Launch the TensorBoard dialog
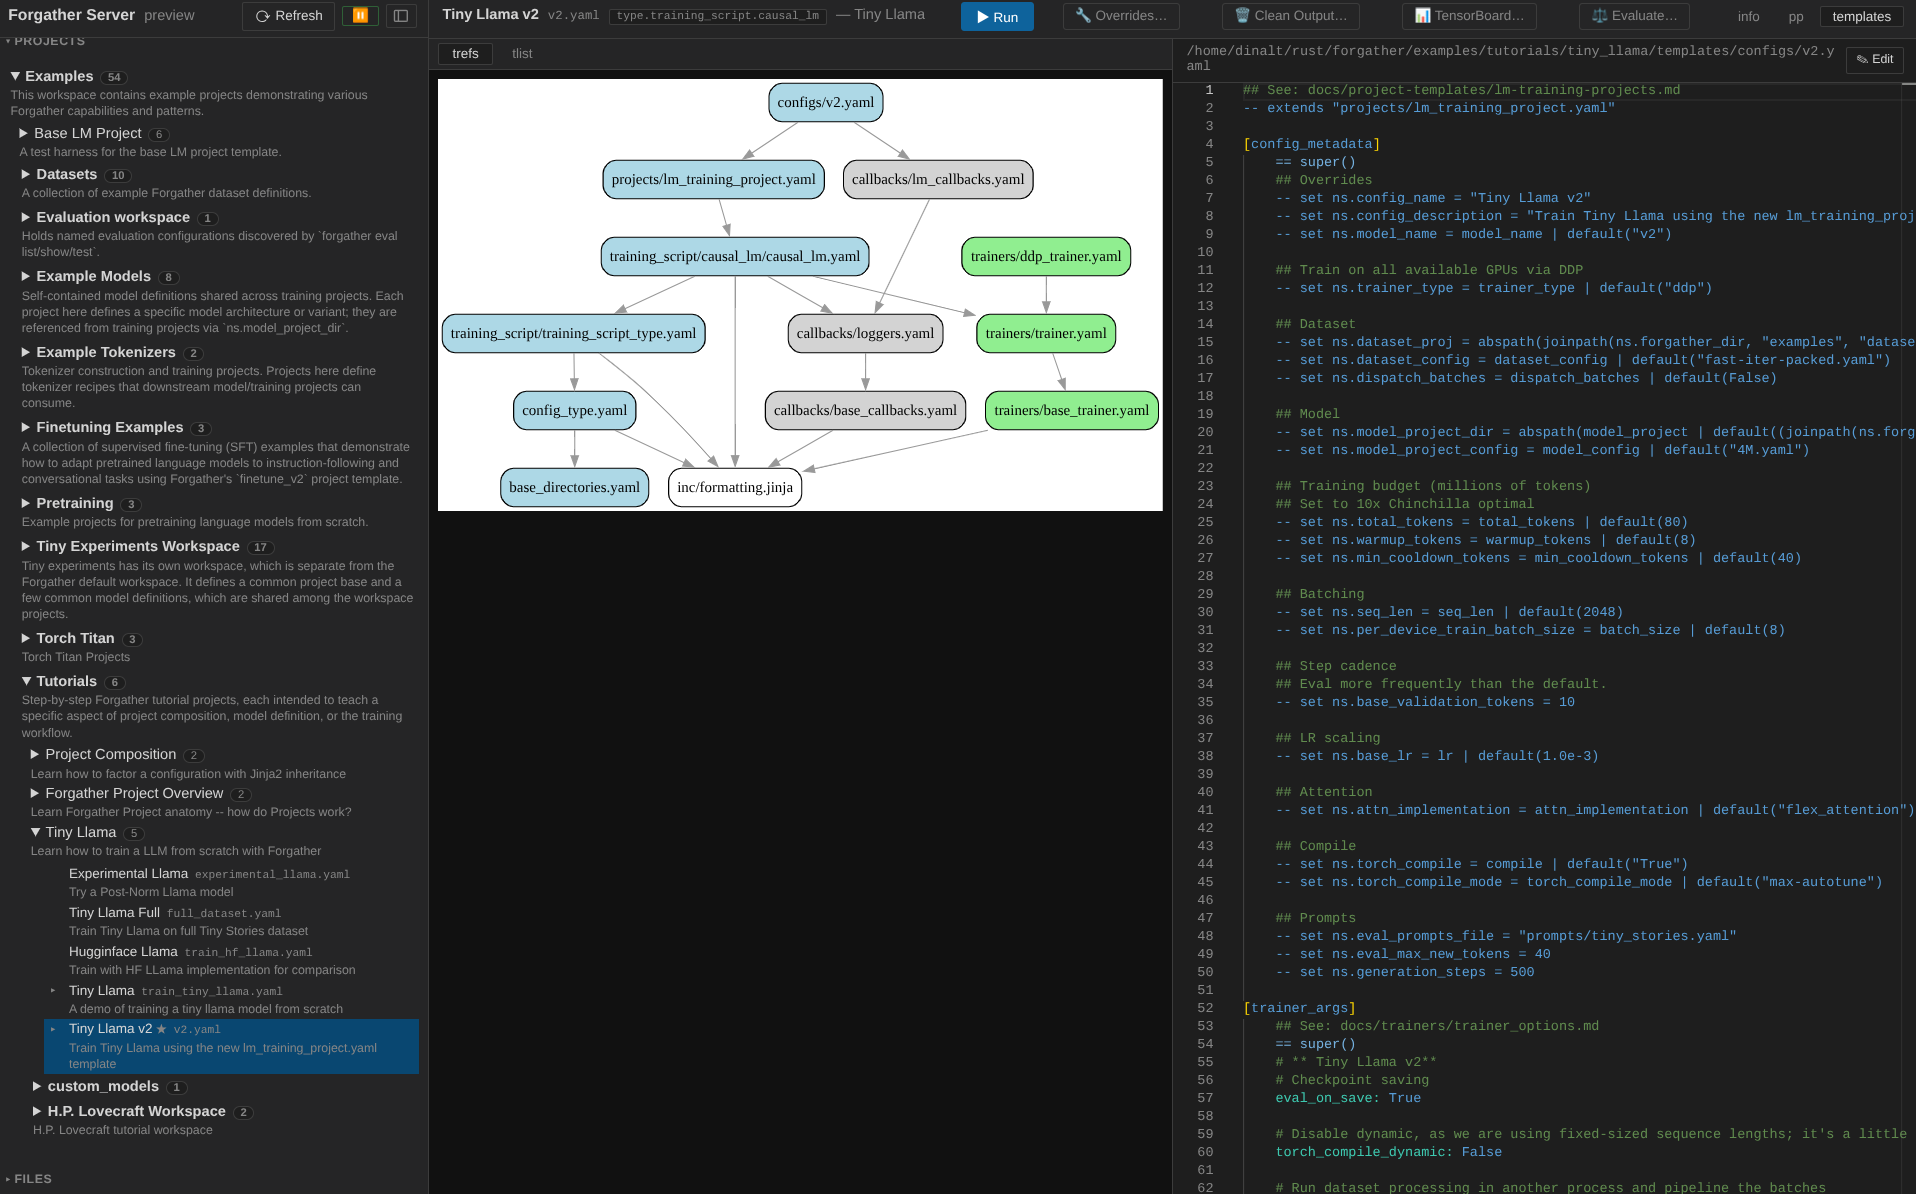The image size is (1916, 1194). pyautogui.click(x=1469, y=16)
